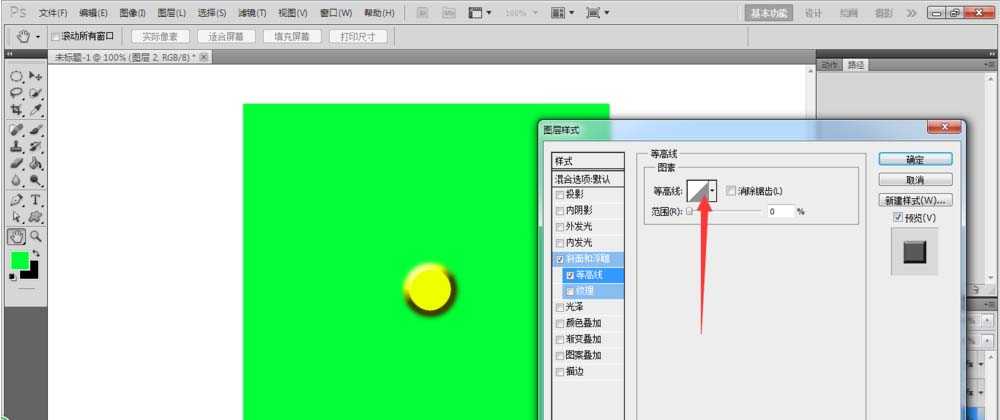Viewport: 1000px width, 420px height.
Task: Enable the 消除锯齿 anti-alias checkbox
Action: point(731,191)
